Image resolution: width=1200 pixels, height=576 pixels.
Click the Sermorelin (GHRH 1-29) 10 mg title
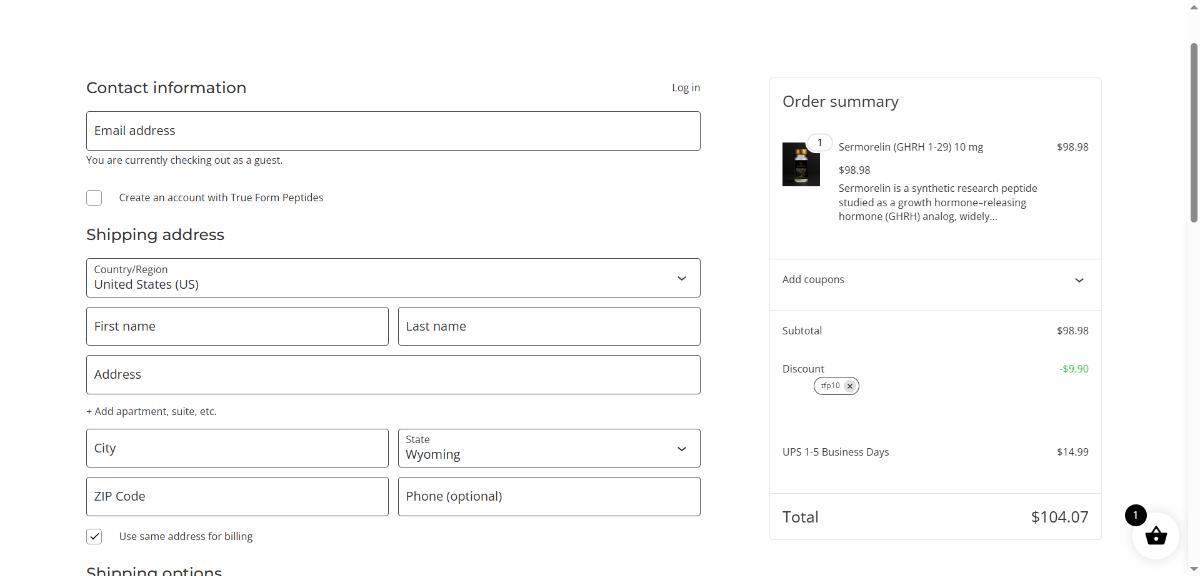click(x=910, y=147)
